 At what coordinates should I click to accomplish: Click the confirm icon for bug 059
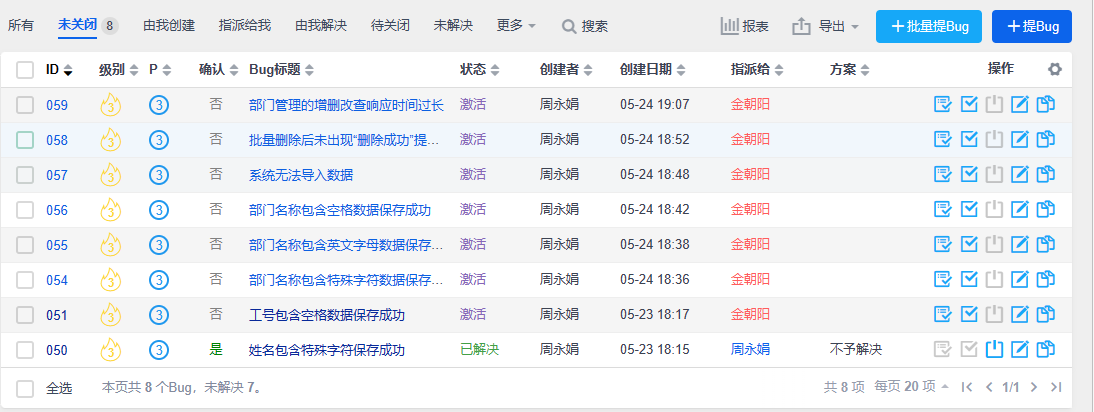coord(943,105)
